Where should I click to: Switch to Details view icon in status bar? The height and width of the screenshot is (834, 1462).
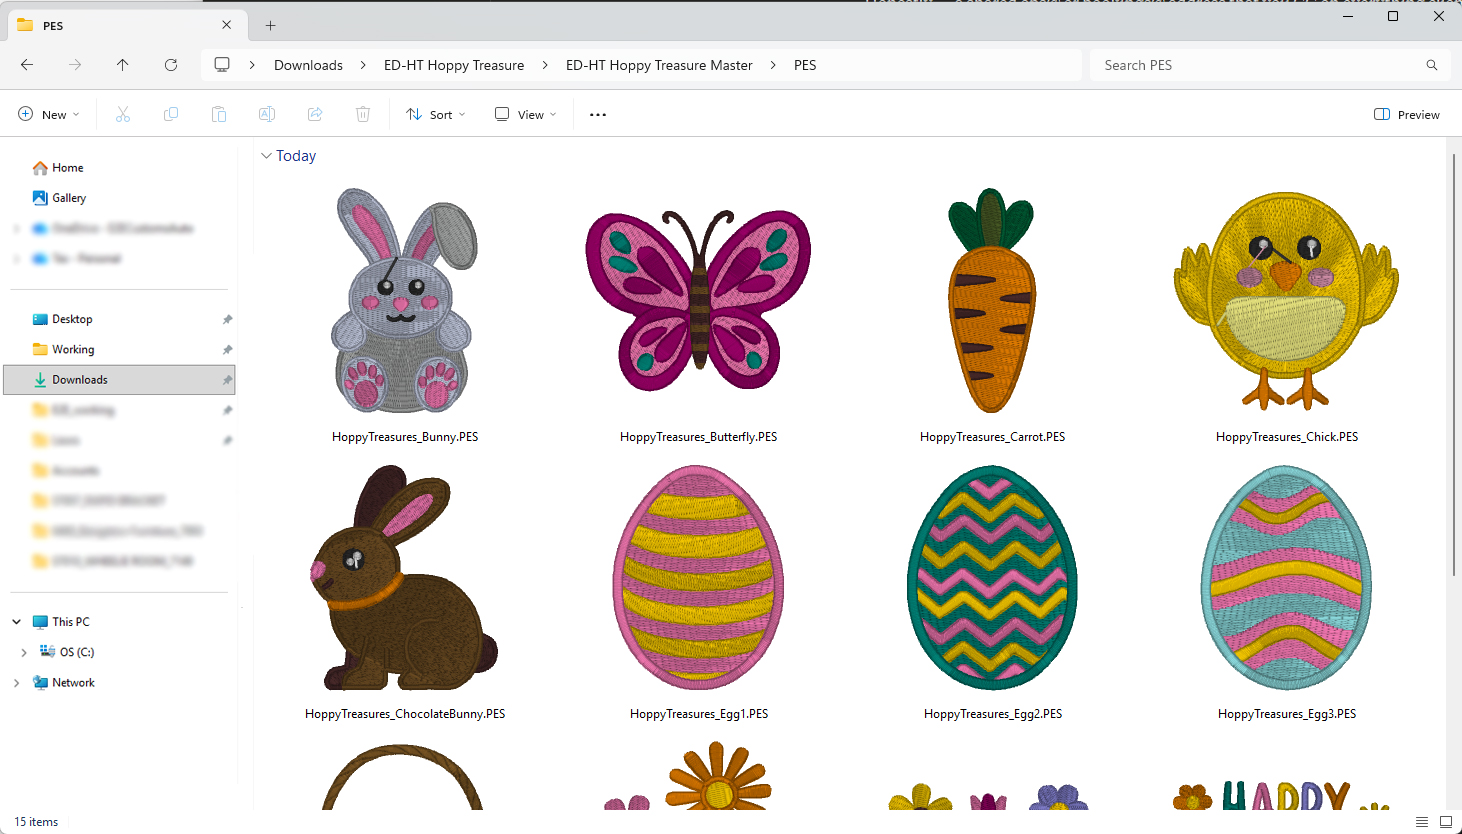[x=1421, y=822]
